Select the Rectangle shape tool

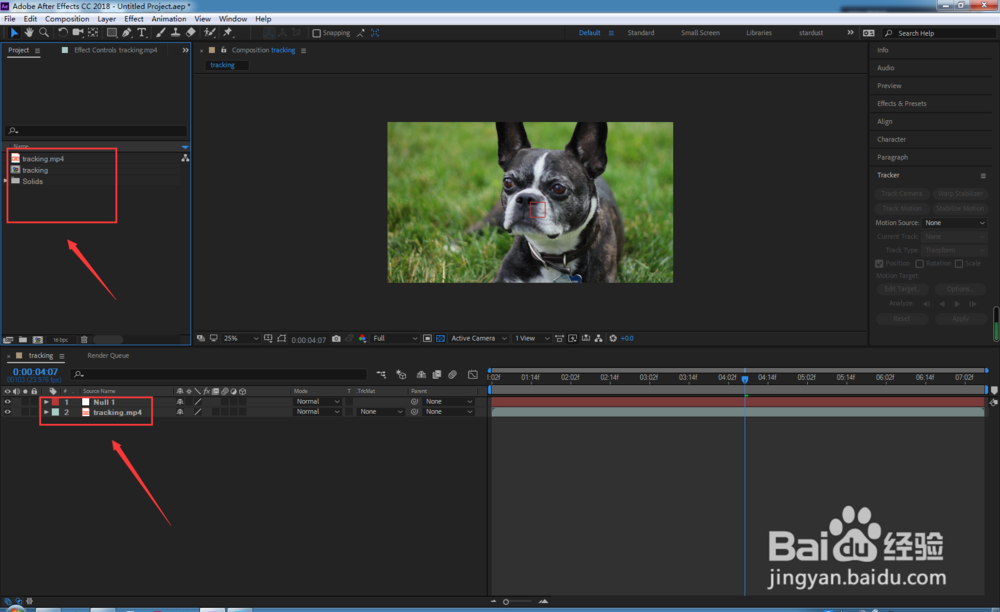pyautogui.click(x=112, y=33)
